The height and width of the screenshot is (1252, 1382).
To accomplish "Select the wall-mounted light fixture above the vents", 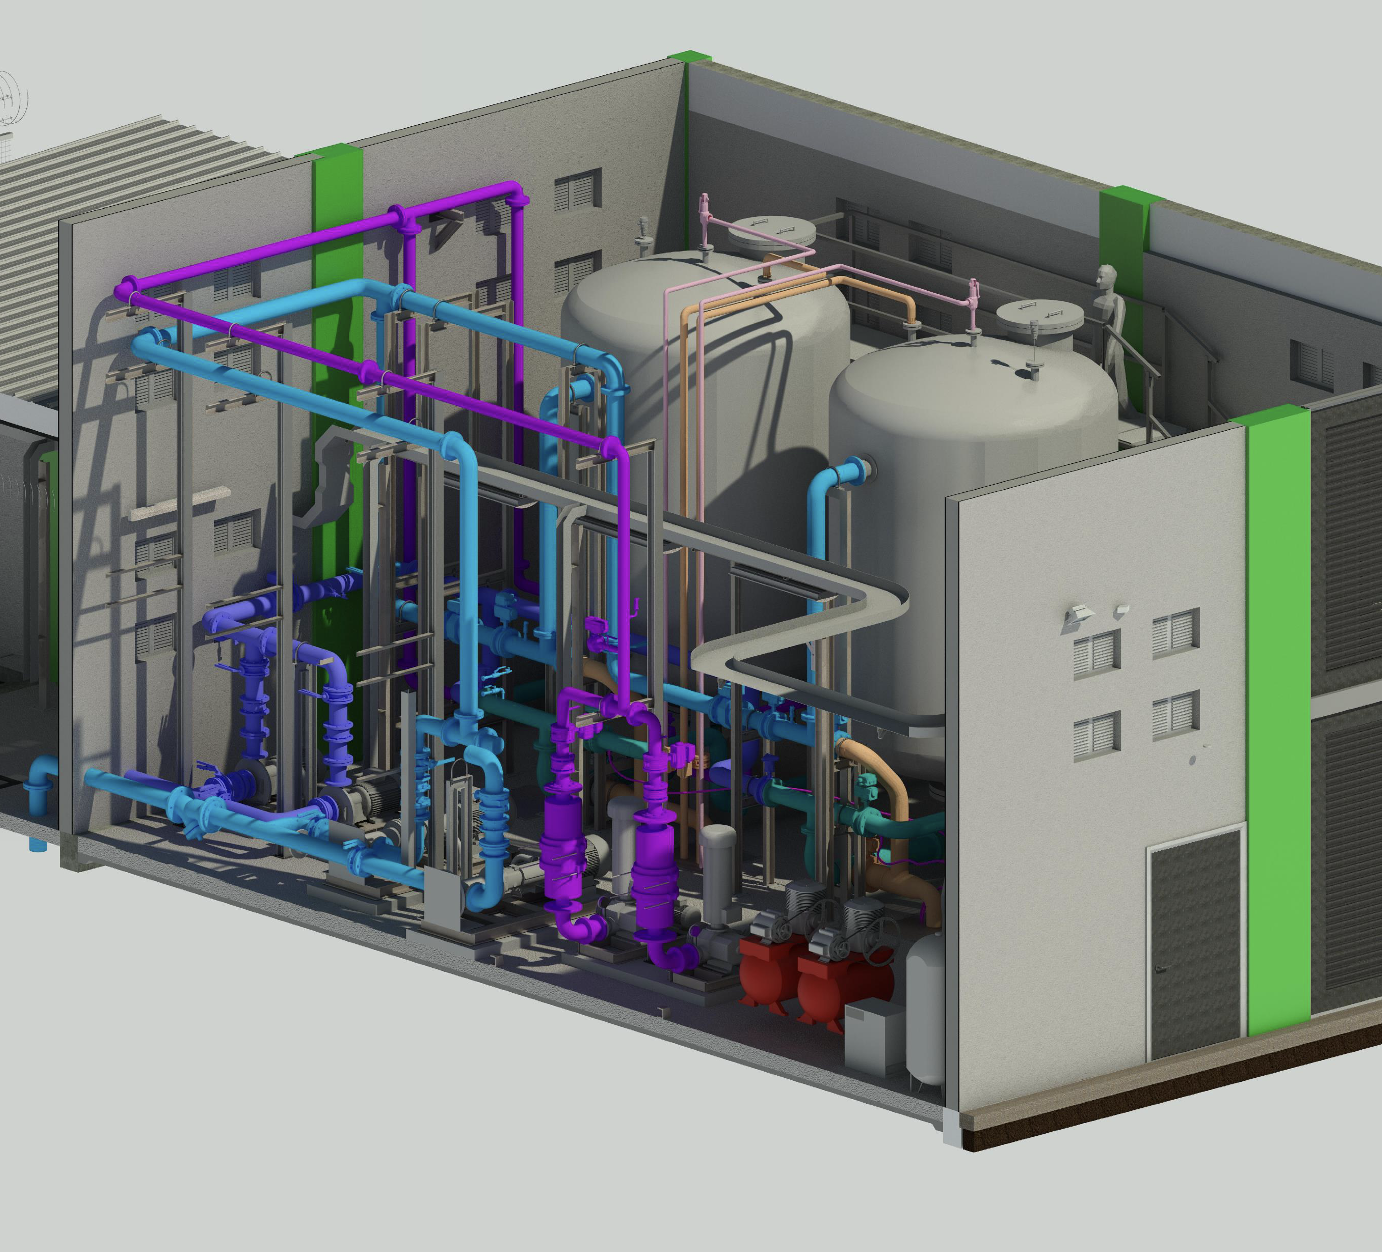I will point(1078,616).
